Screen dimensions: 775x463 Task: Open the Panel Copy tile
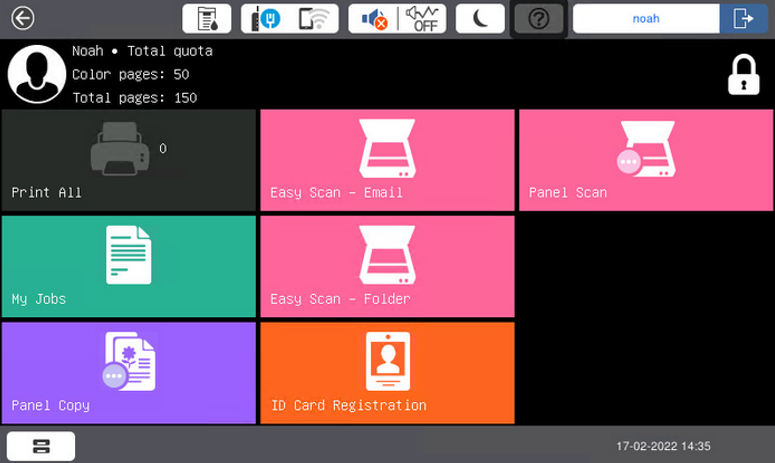129,373
